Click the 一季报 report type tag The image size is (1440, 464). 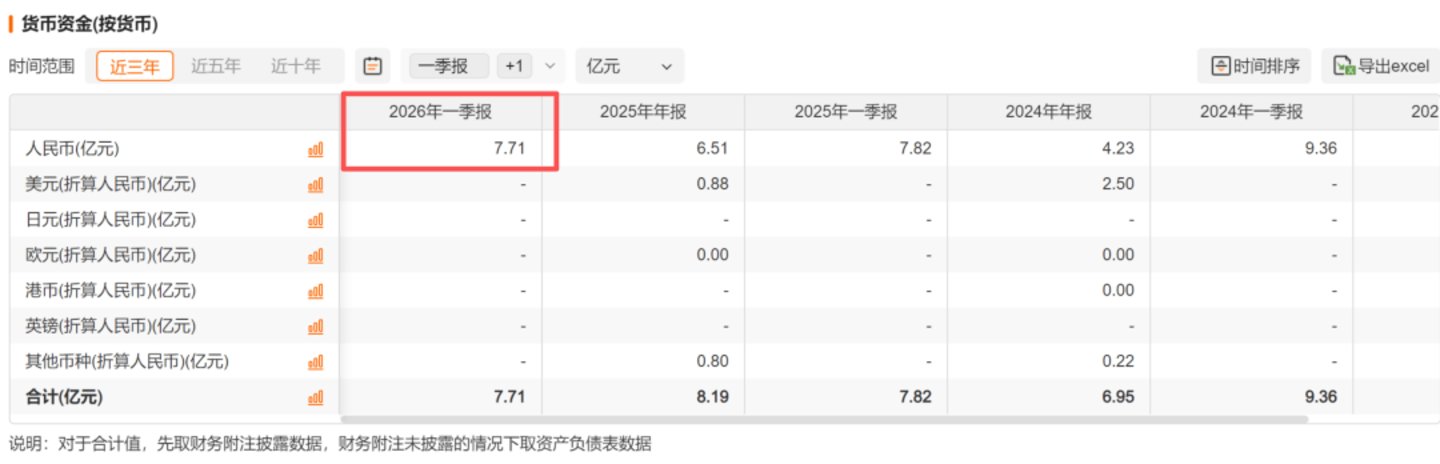pyautogui.click(x=448, y=66)
